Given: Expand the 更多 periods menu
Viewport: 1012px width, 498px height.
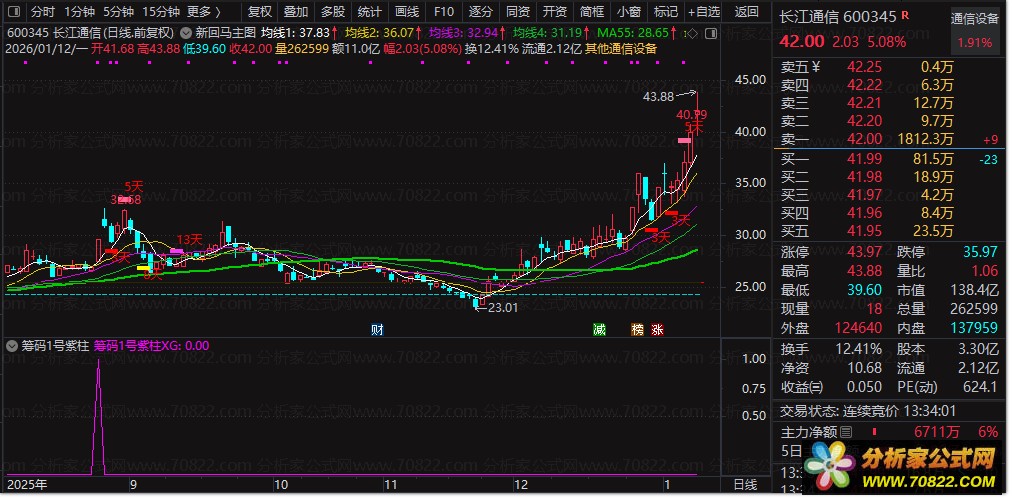Looking at the screenshot, I should pos(204,12).
